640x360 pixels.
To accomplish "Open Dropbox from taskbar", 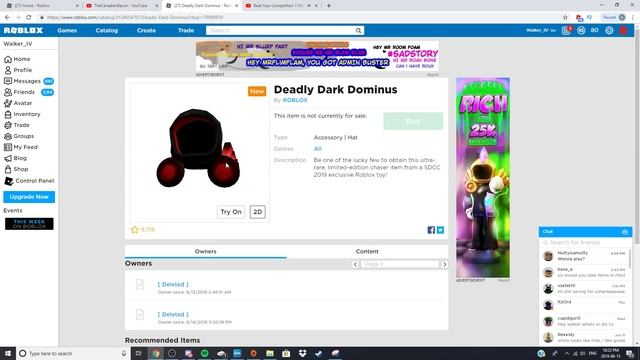I will [x=302, y=353].
